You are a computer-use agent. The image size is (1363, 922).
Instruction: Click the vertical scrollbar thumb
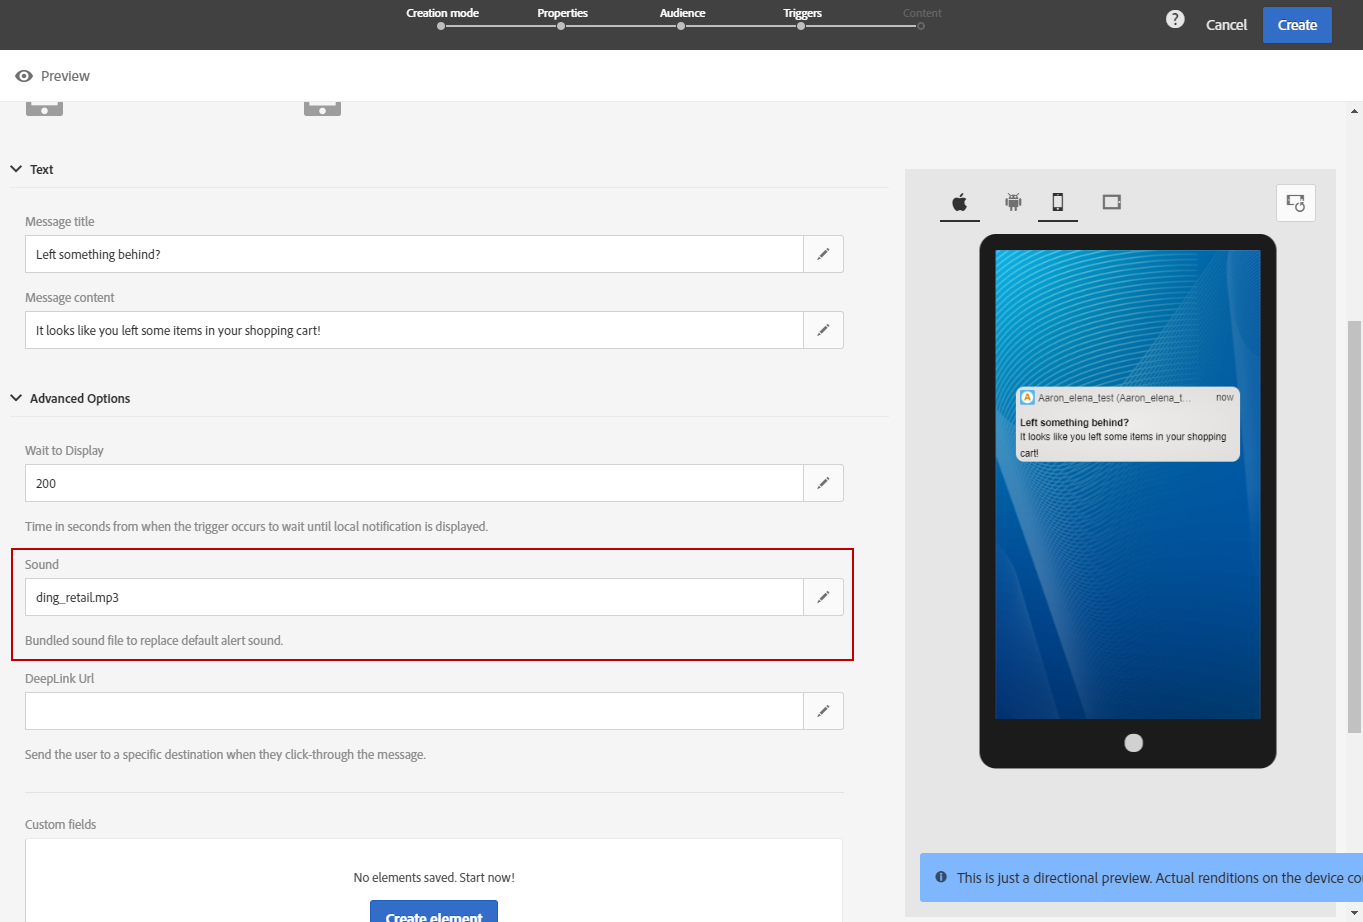coord(1355,527)
